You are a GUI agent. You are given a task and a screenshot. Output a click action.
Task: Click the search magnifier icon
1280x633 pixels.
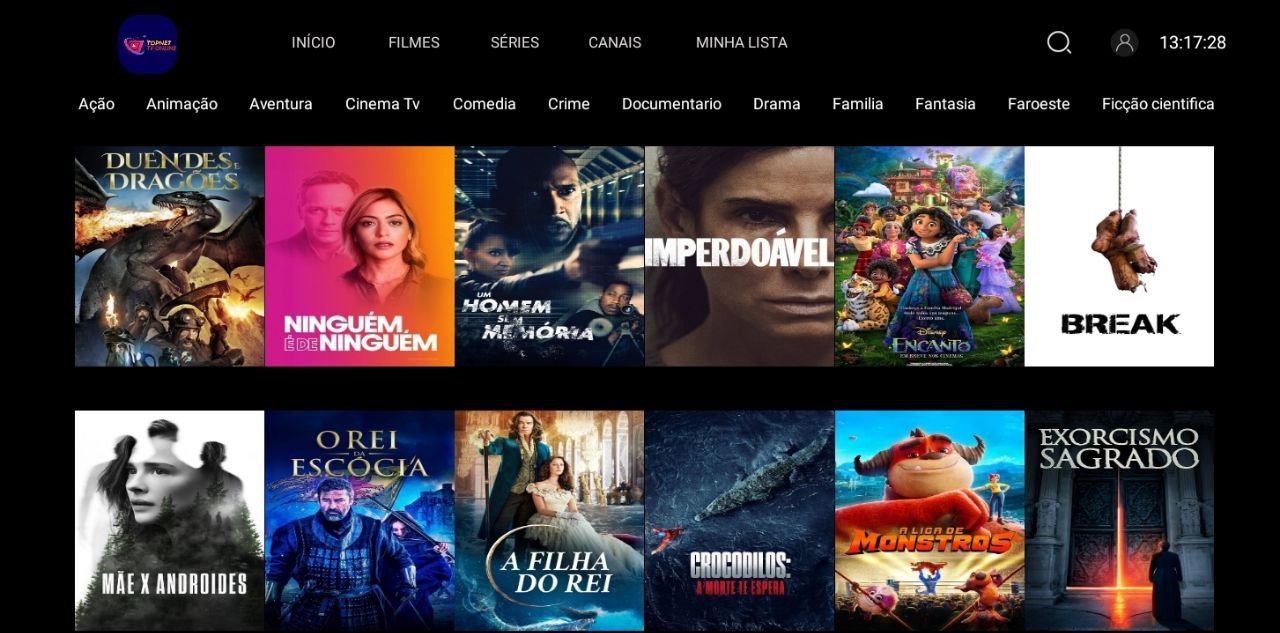(1059, 43)
